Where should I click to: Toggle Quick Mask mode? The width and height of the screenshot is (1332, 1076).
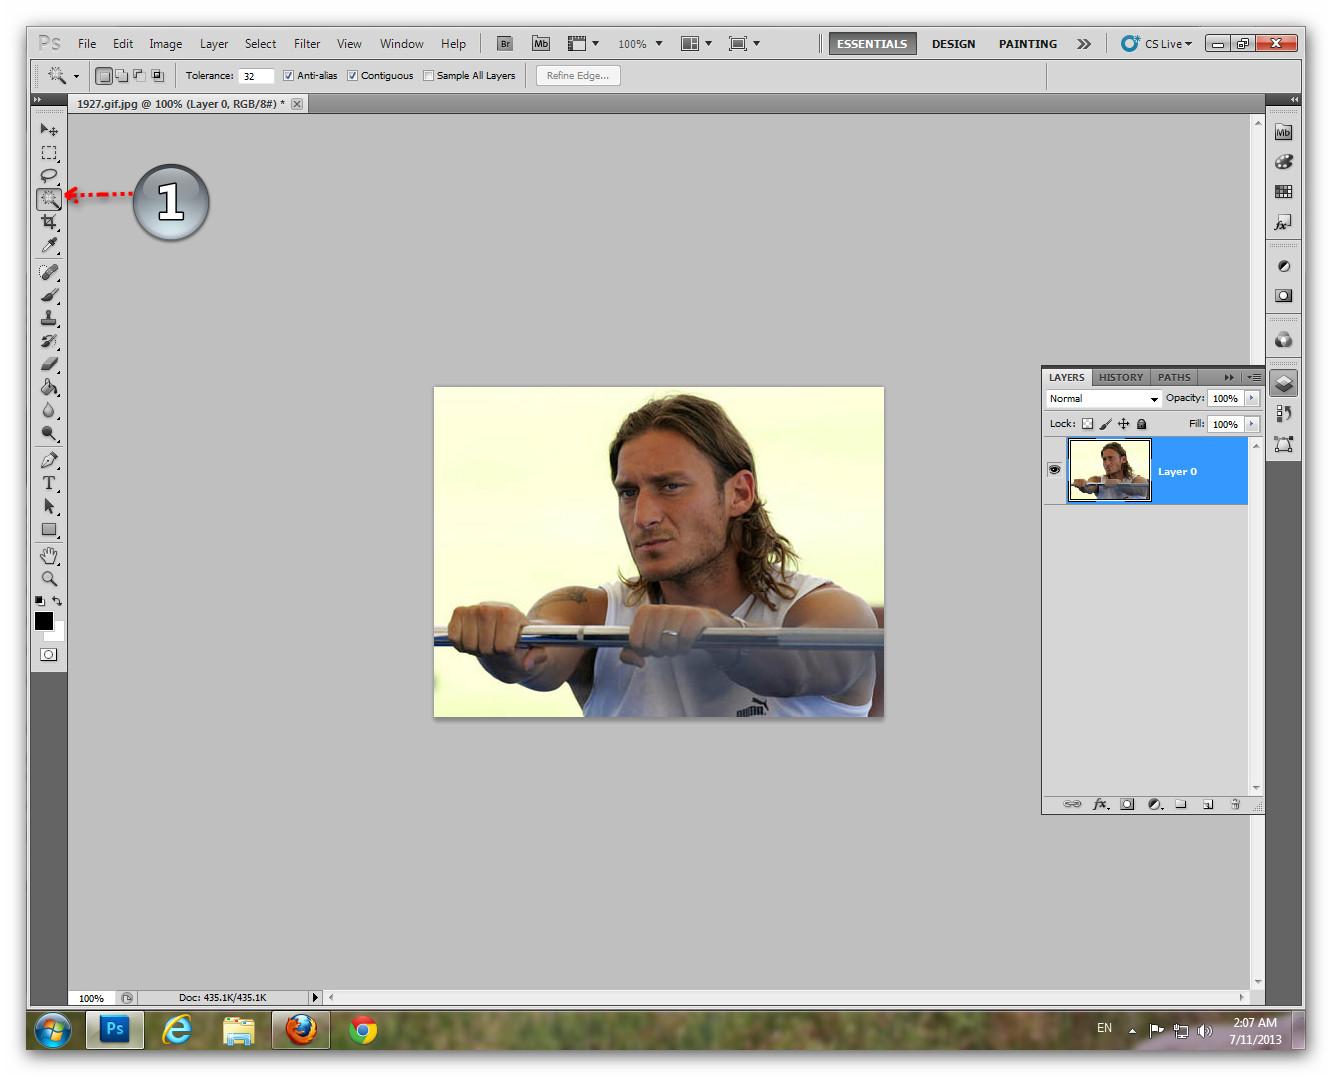48,655
